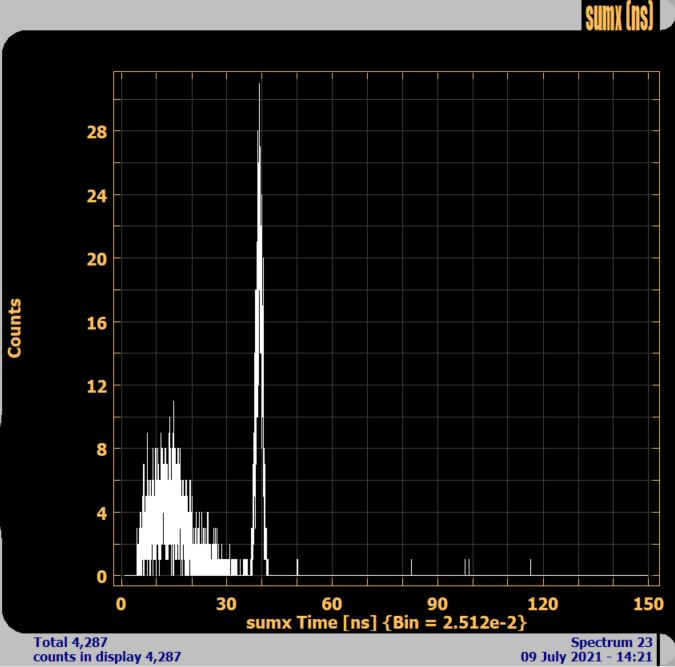Image resolution: width=675 pixels, height=667 pixels.
Task: Click the 4 tick on the y-axis
Action: [x=100, y=513]
